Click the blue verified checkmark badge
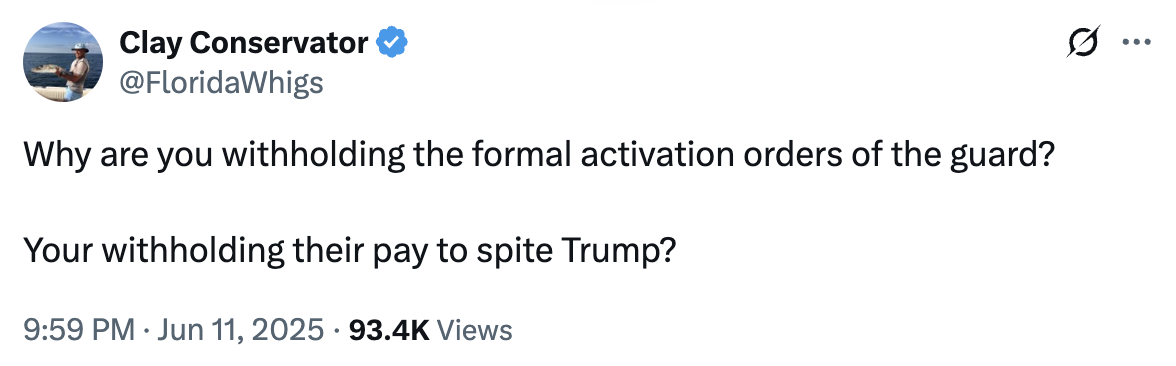Viewport: 1176px width, 366px height. [x=391, y=44]
